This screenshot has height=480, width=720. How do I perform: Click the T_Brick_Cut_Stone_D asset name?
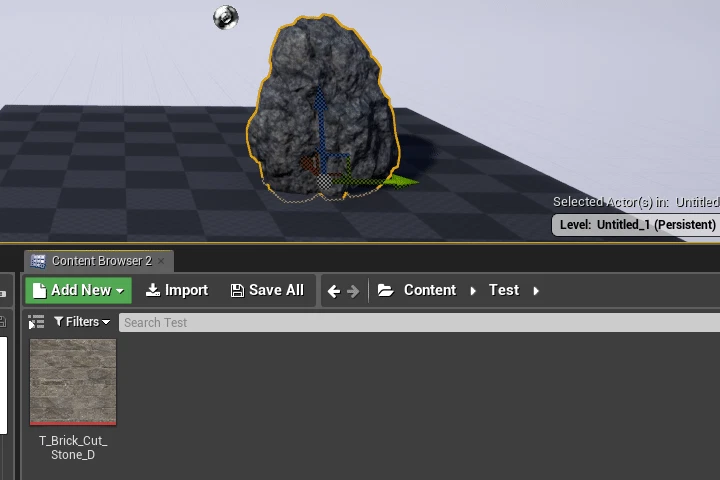(x=73, y=447)
